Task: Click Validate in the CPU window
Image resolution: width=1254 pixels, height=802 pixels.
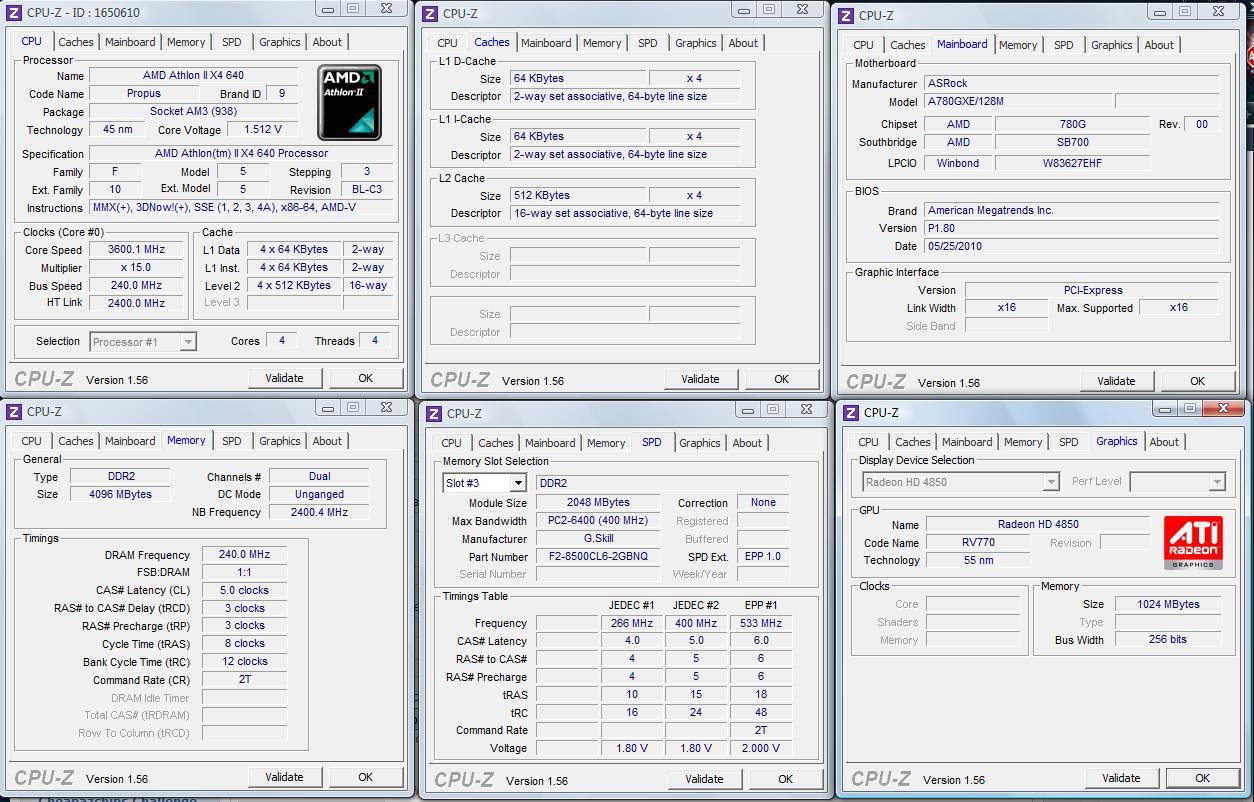Action: click(x=284, y=378)
